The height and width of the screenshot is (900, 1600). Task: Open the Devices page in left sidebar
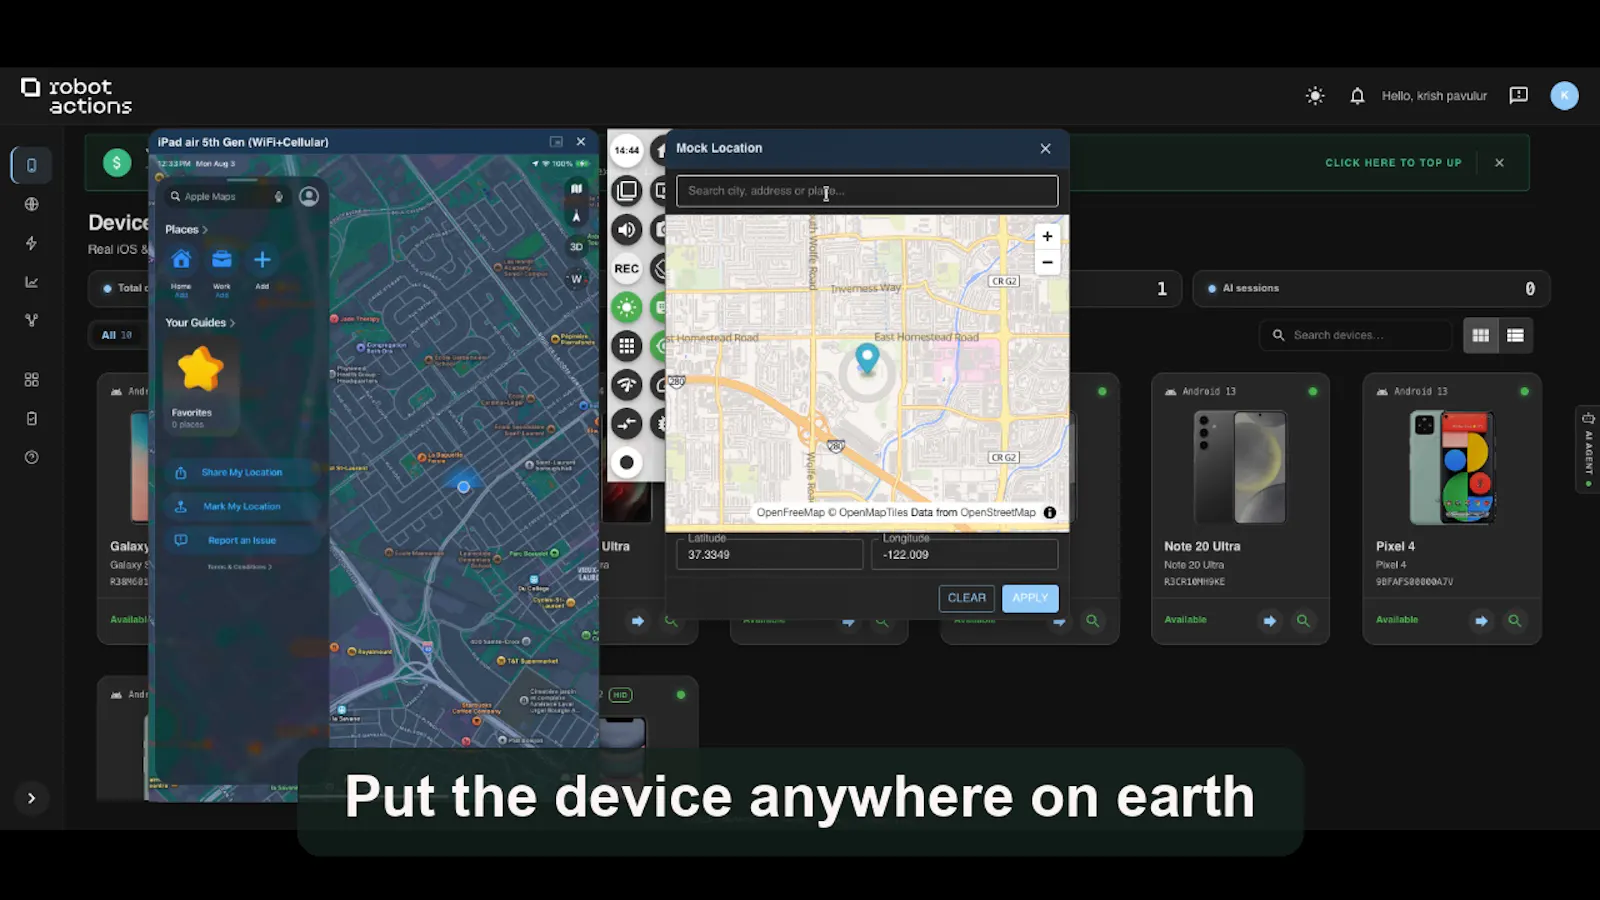click(x=31, y=165)
